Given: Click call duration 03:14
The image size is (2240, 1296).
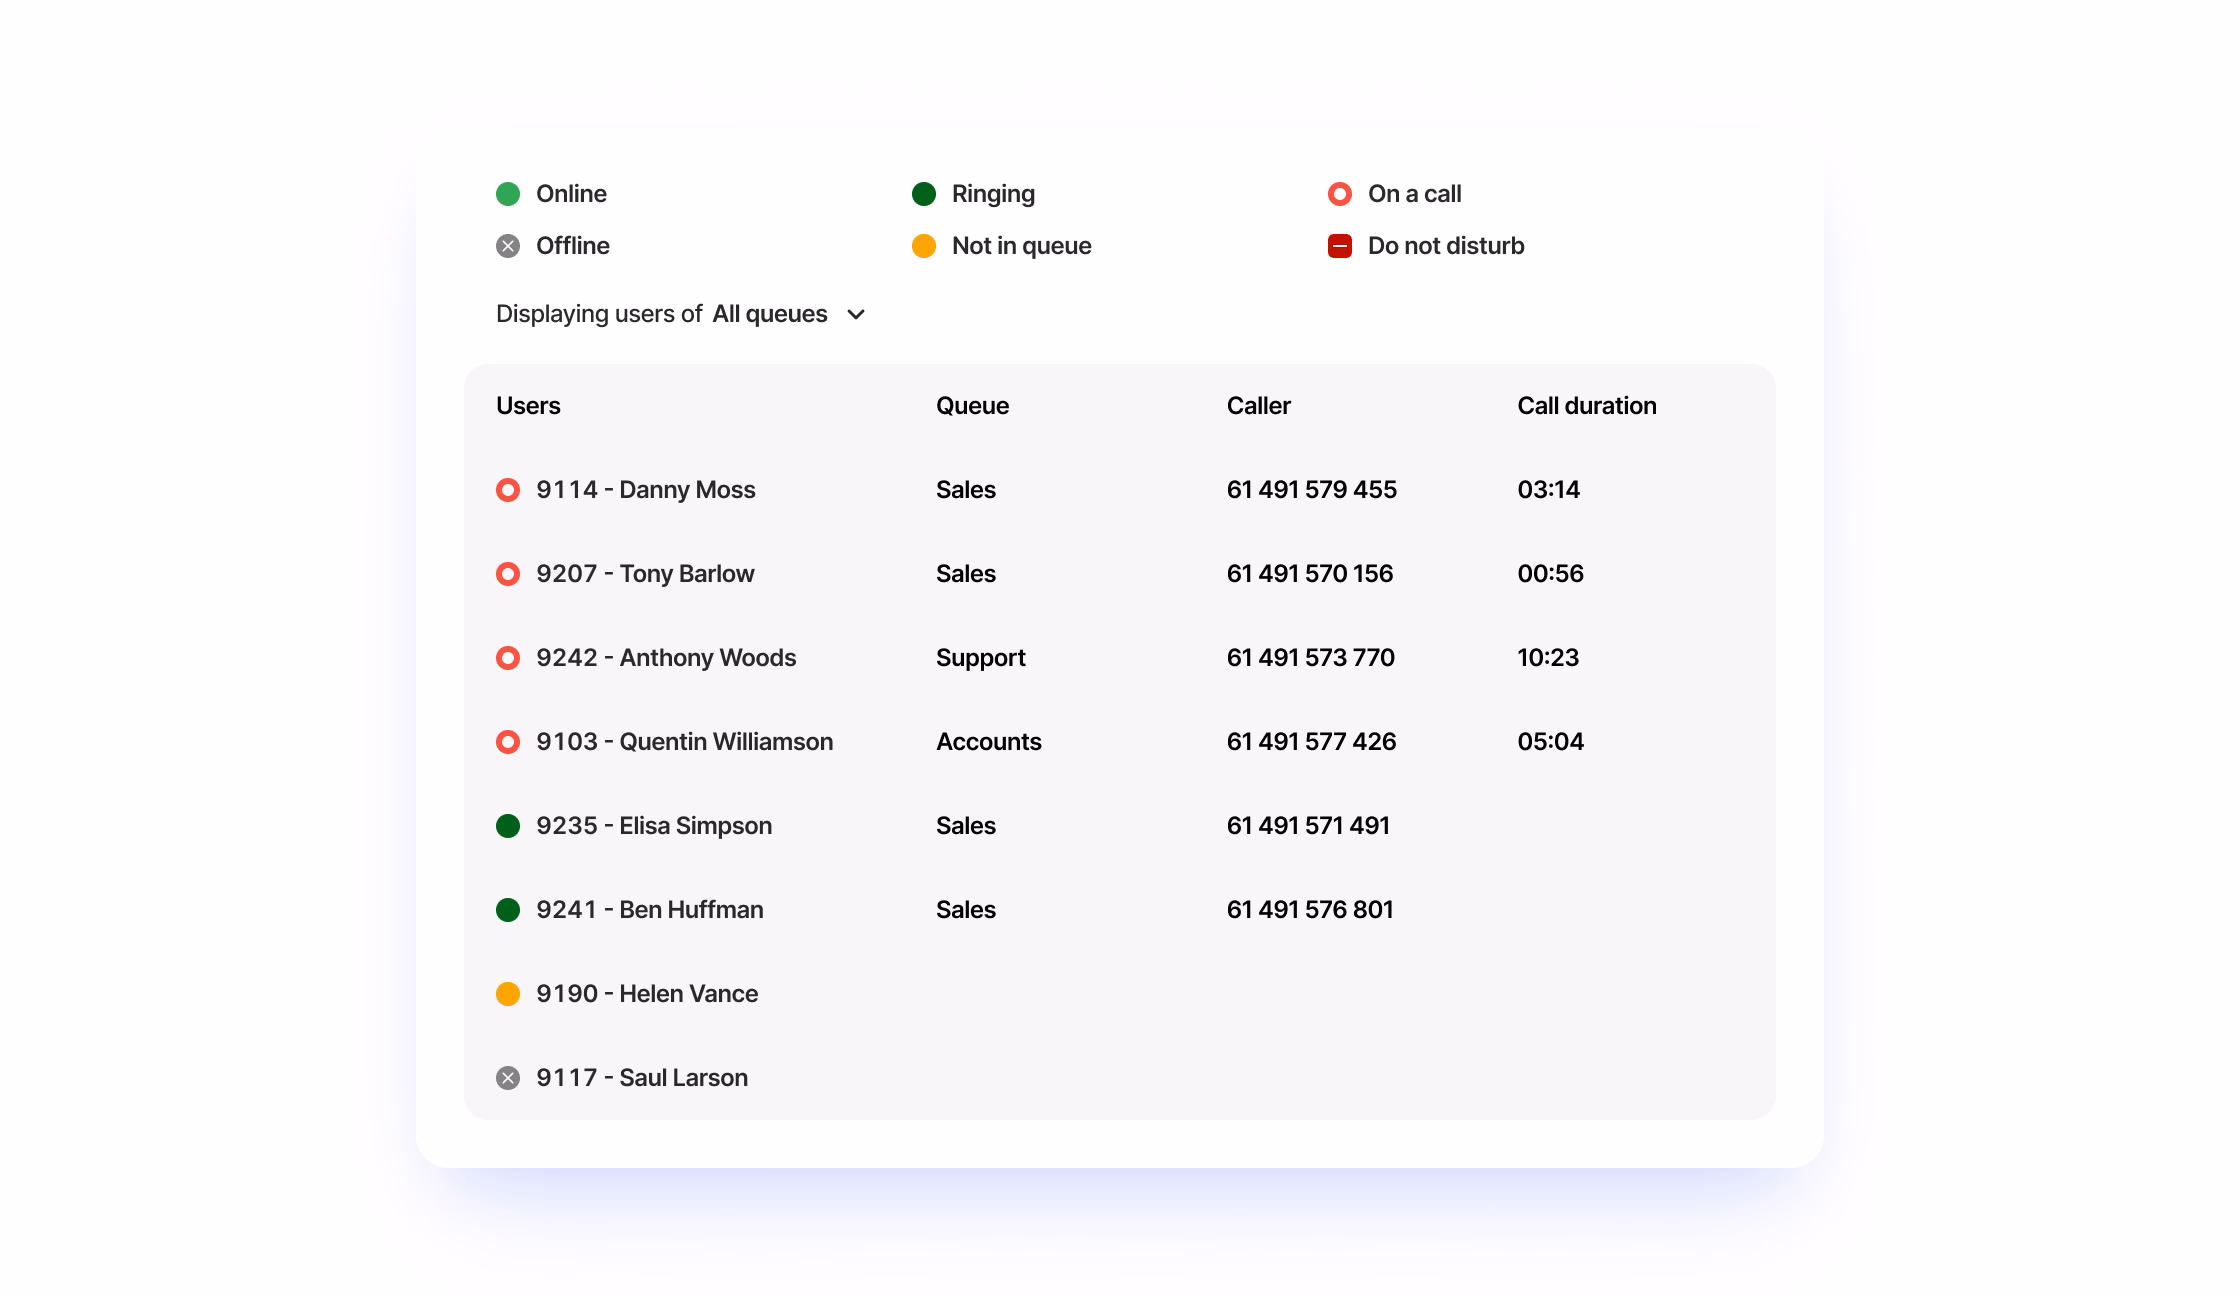Looking at the screenshot, I should pos(1549,490).
